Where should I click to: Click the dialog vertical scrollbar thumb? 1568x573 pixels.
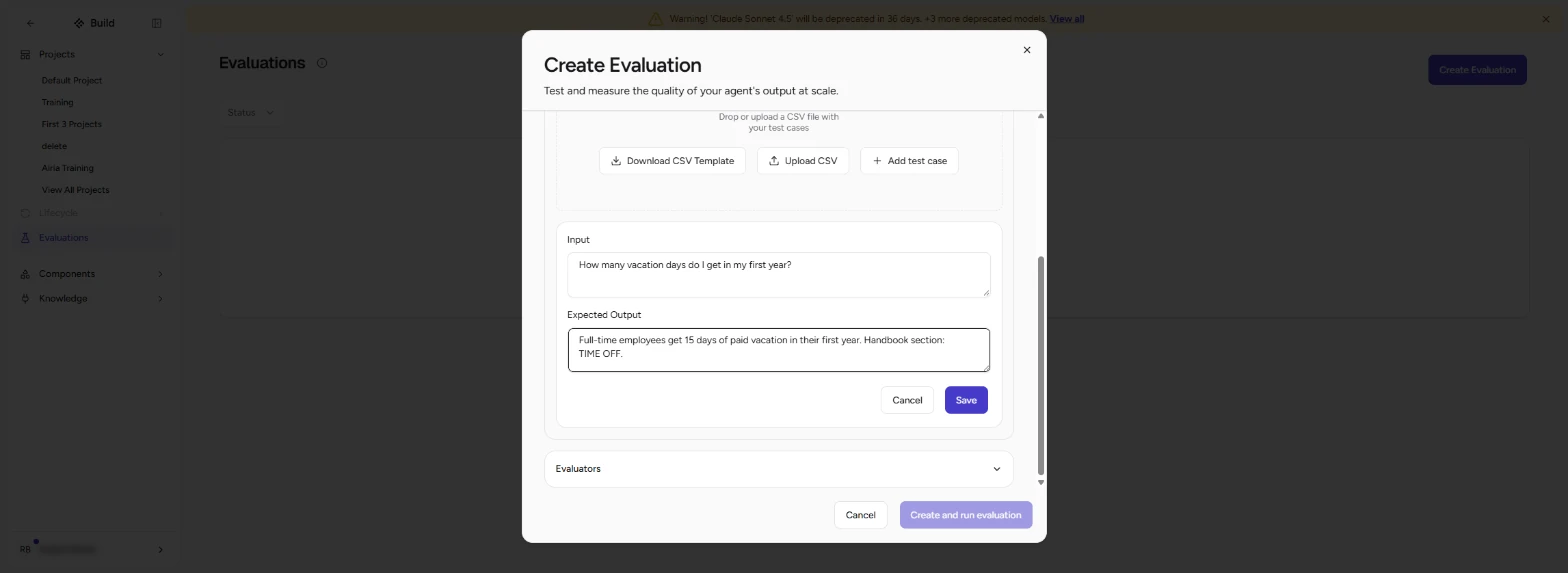tap(1041, 365)
